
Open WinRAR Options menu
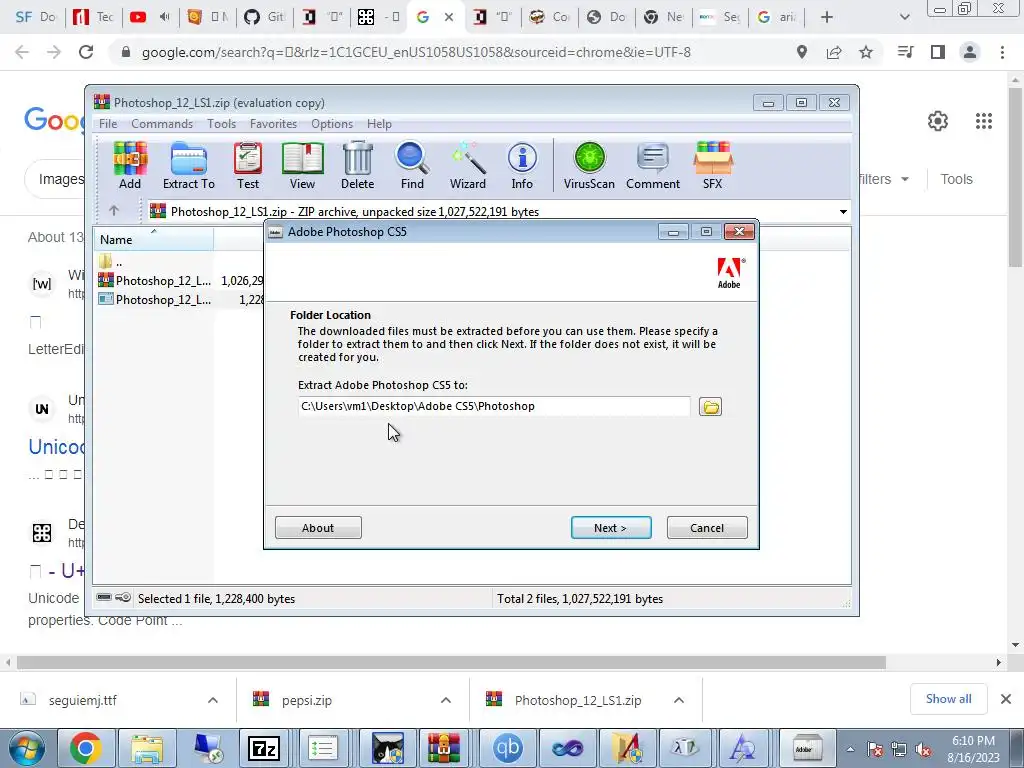point(332,123)
